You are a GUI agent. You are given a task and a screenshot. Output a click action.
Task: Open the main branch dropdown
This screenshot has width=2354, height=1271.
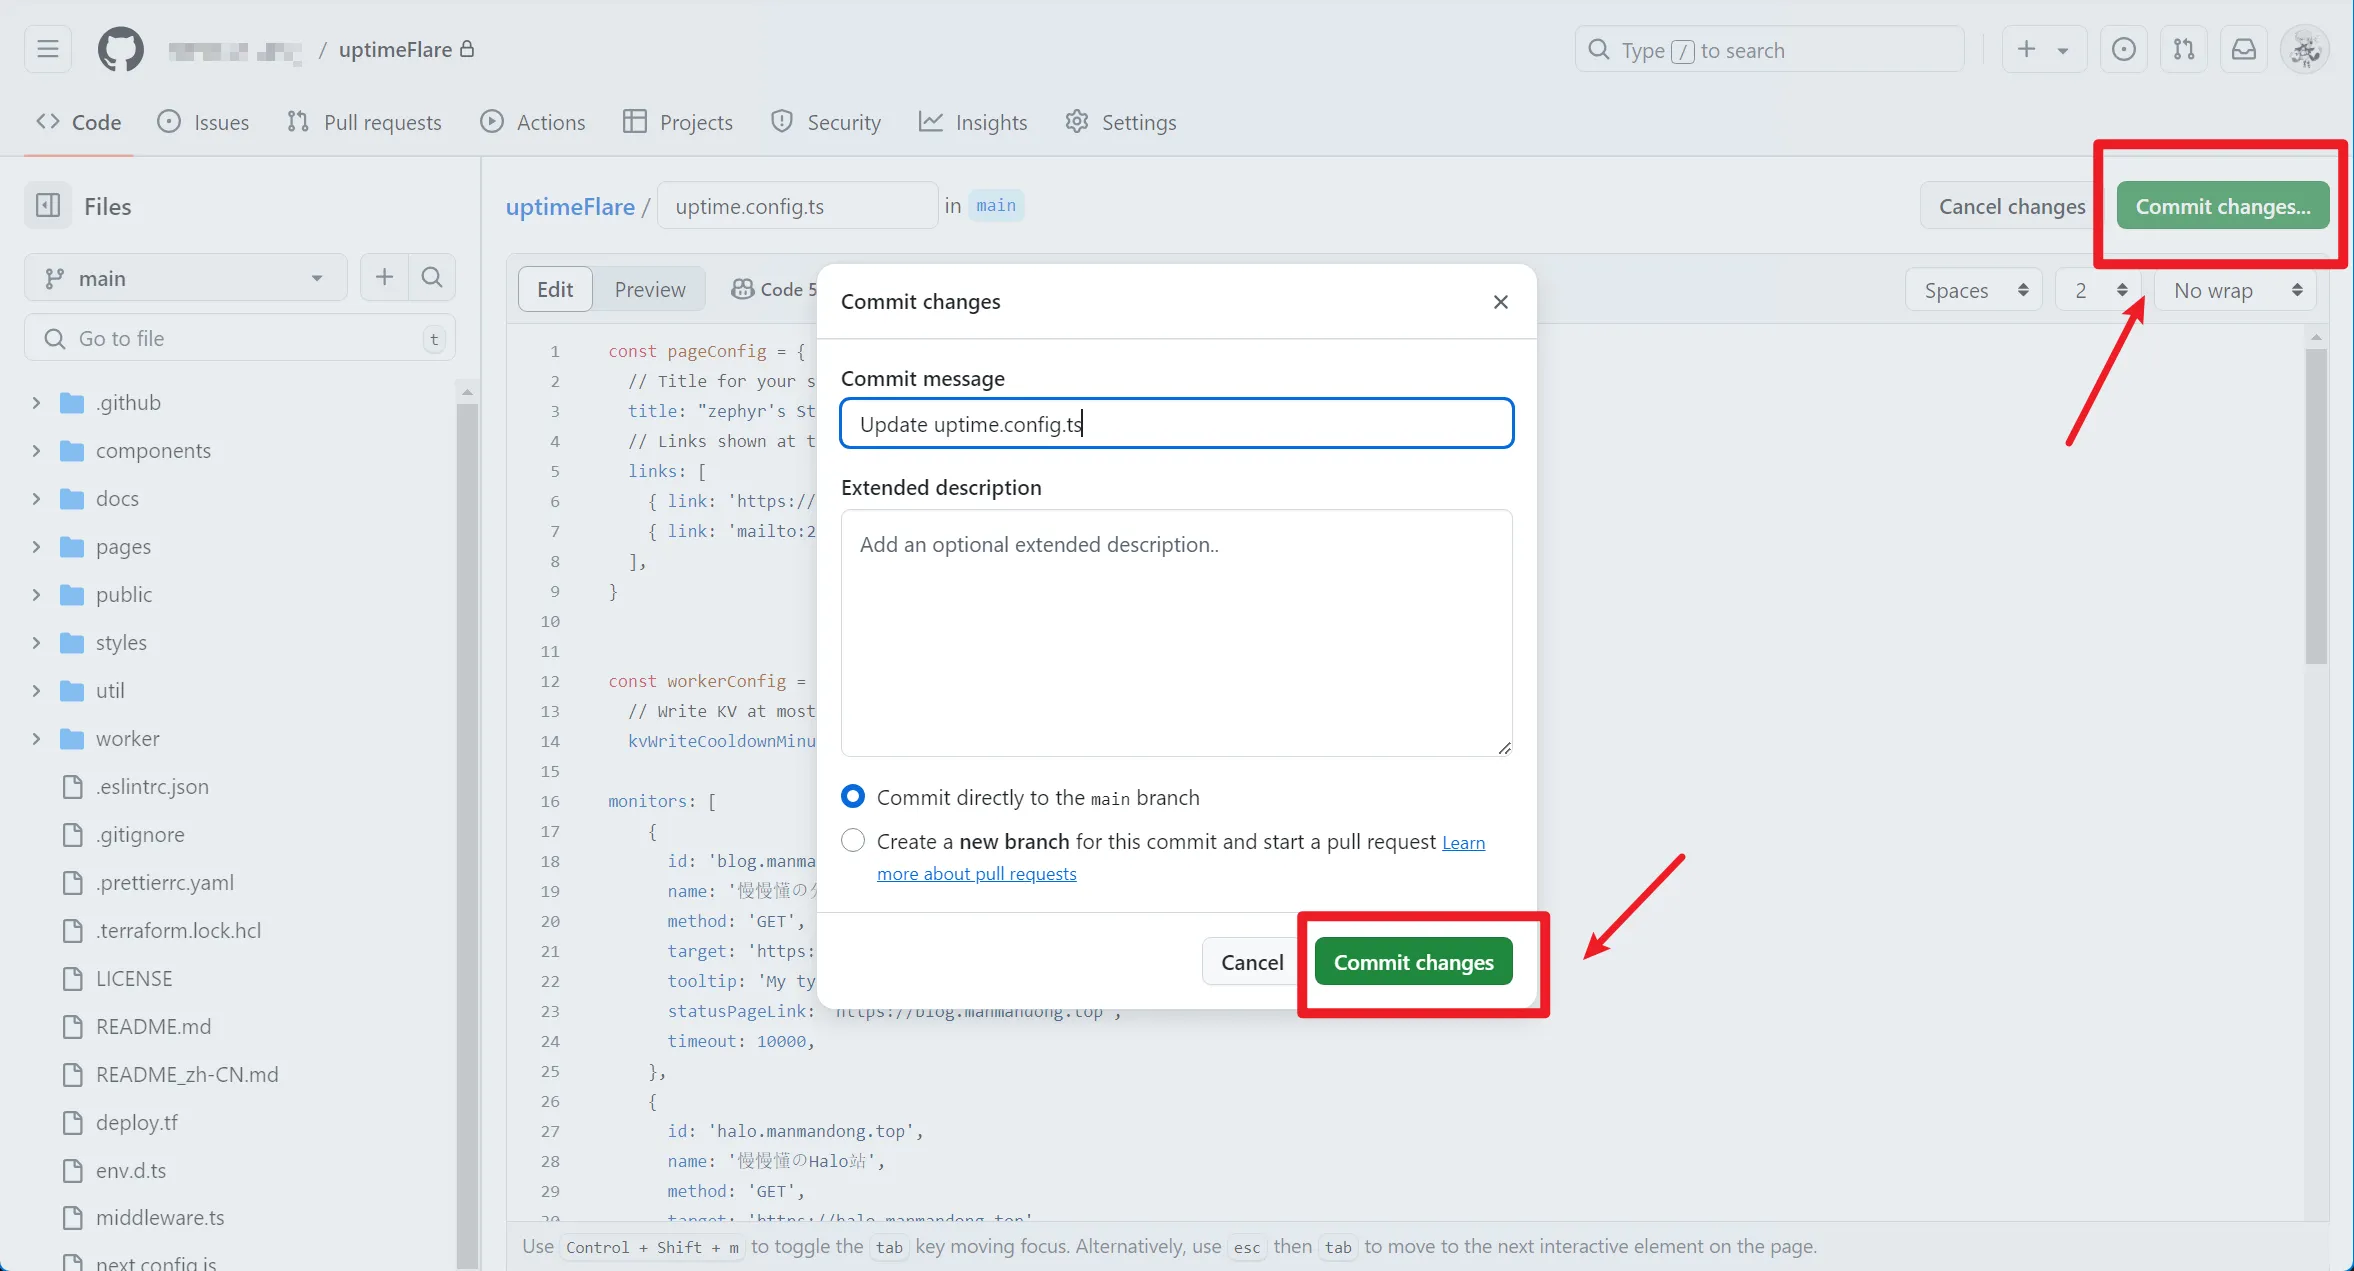pyautogui.click(x=185, y=278)
